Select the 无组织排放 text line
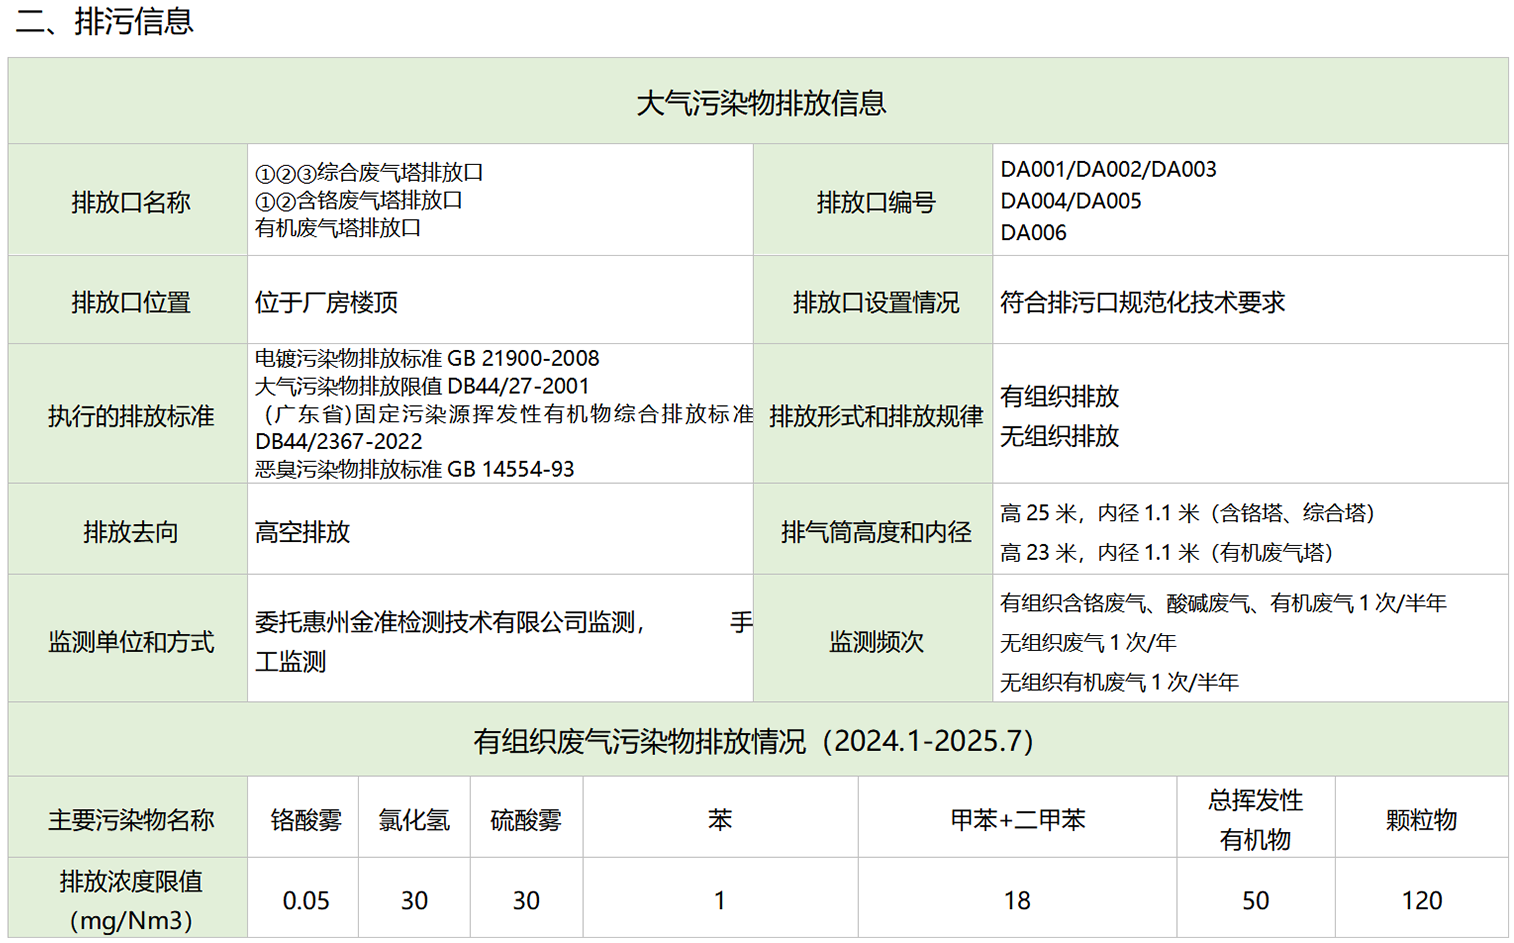 [x=1059, y=437]
